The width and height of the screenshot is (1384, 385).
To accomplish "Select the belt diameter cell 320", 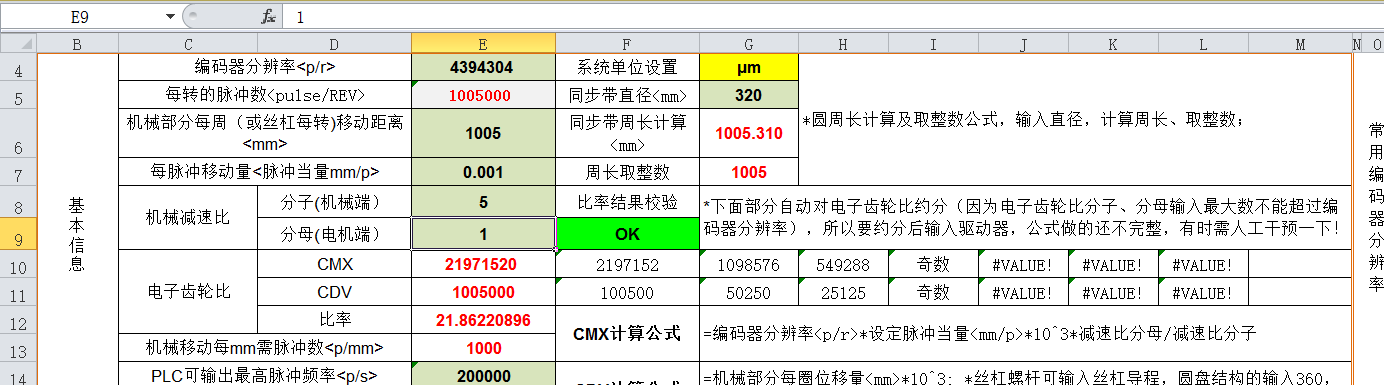I will [x=749, y=95].
